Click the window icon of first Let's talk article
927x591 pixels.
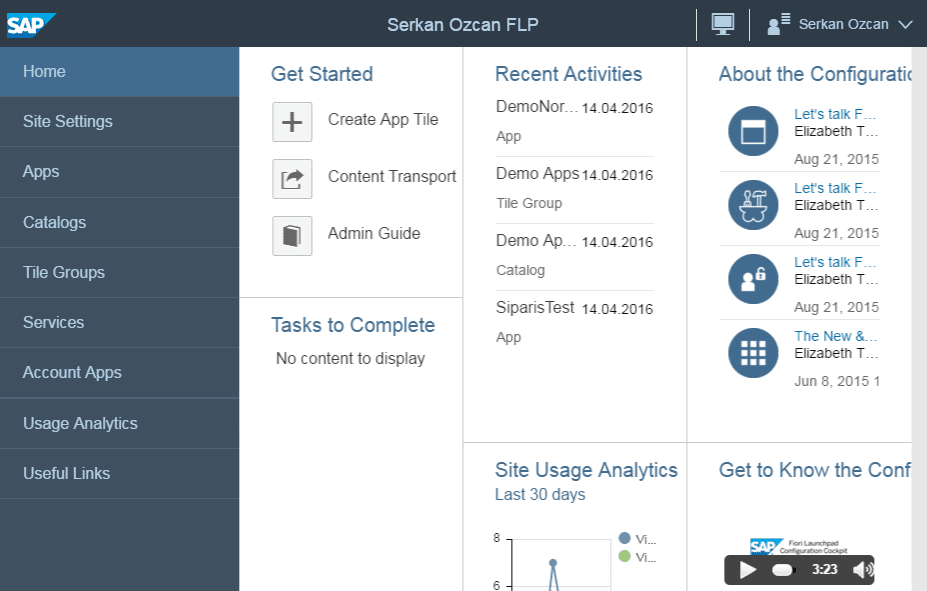tap(753, 131)
